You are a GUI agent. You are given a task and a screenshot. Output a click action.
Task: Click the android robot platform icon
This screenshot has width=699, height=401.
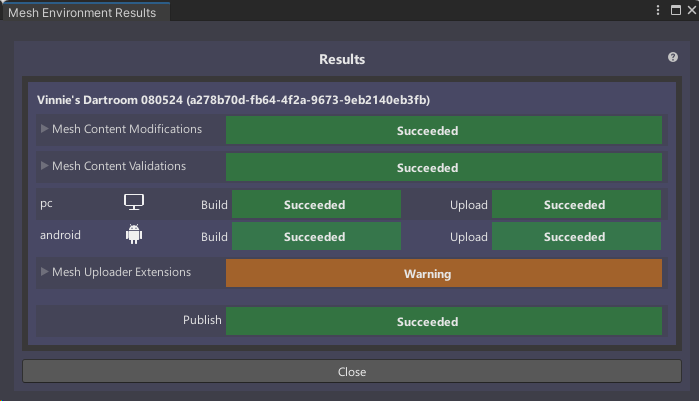click(134, 234)
